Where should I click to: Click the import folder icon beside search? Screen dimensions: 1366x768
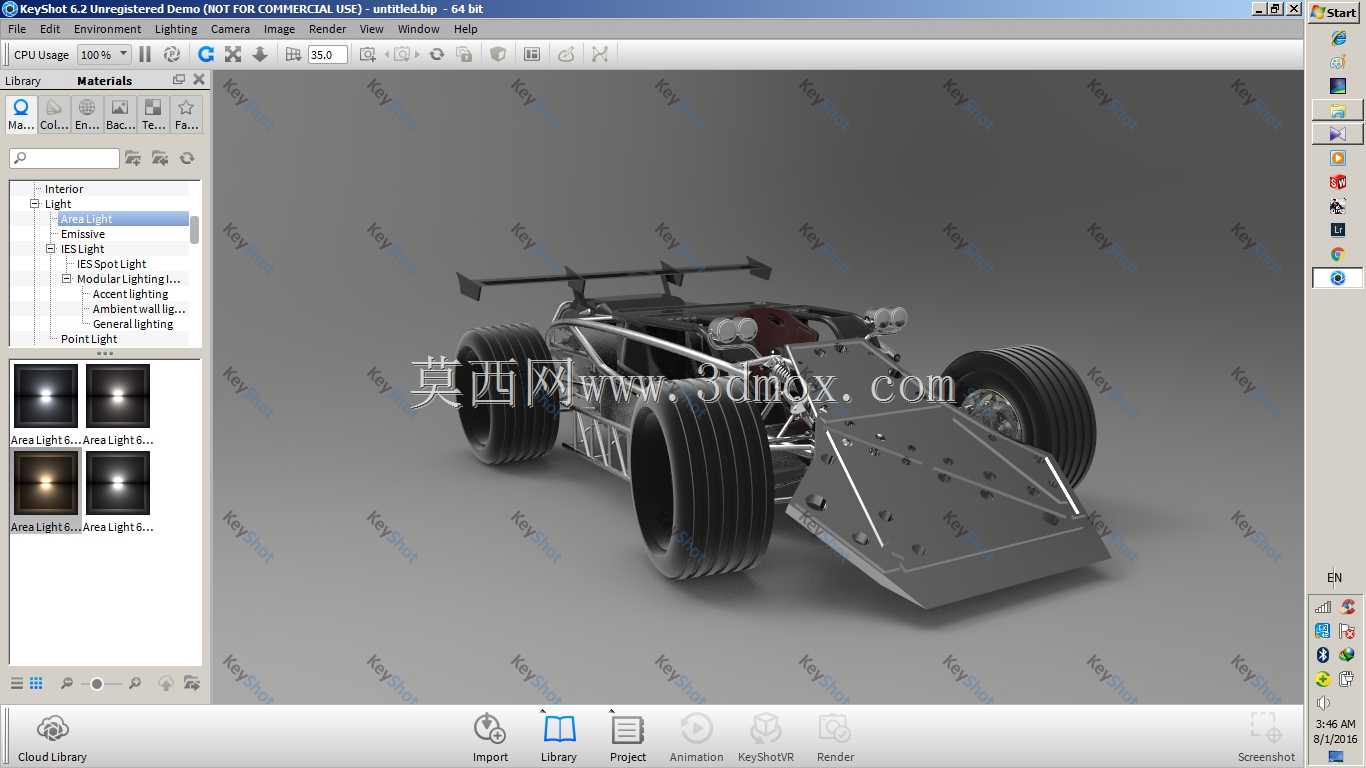tap(160, 158)
